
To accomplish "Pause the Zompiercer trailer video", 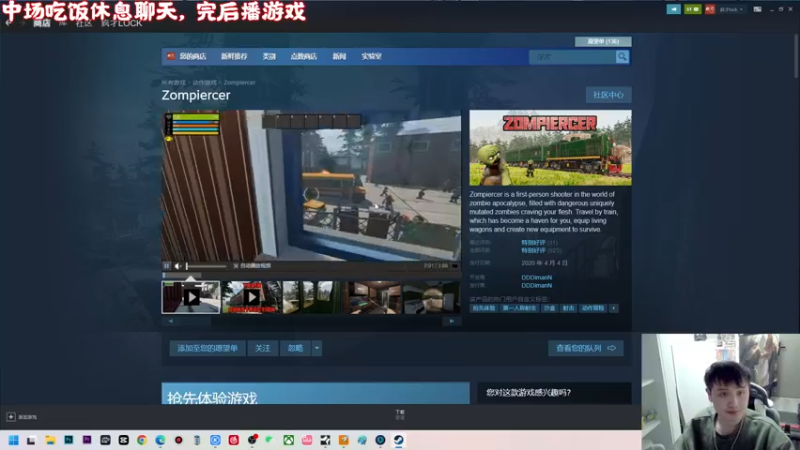I will click(166, 266).
